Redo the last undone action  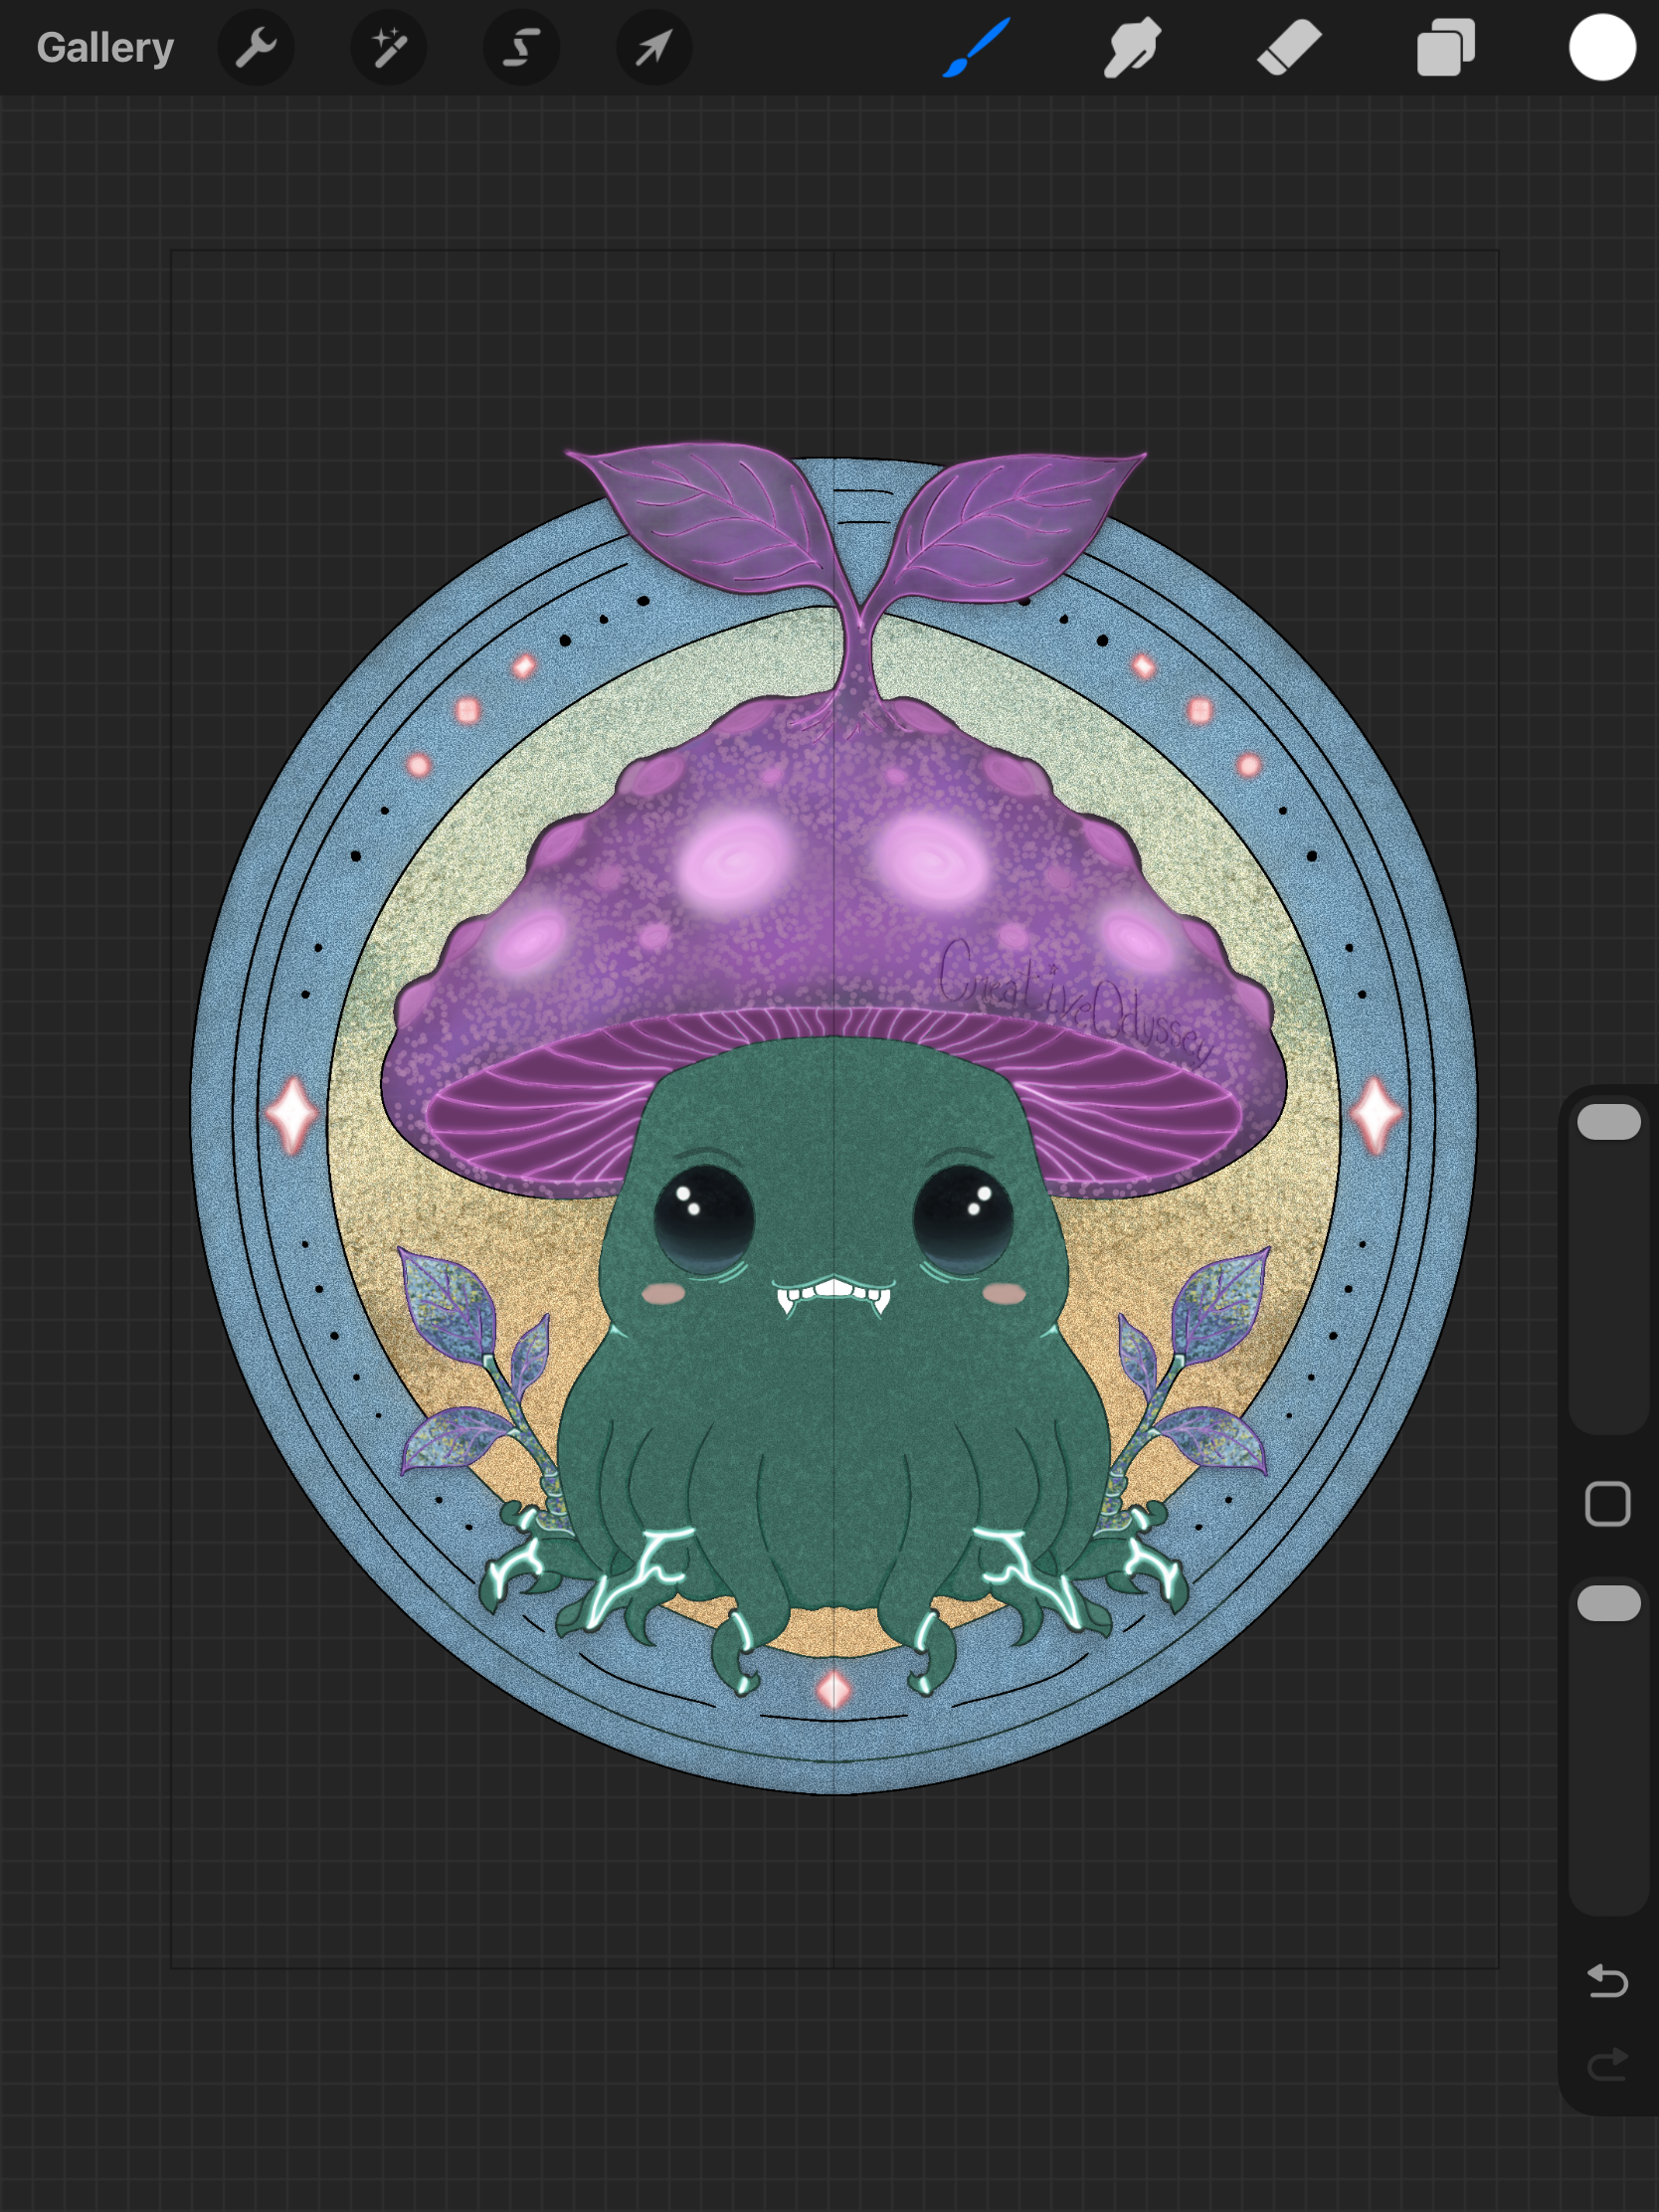(x=1608, y=2064)
